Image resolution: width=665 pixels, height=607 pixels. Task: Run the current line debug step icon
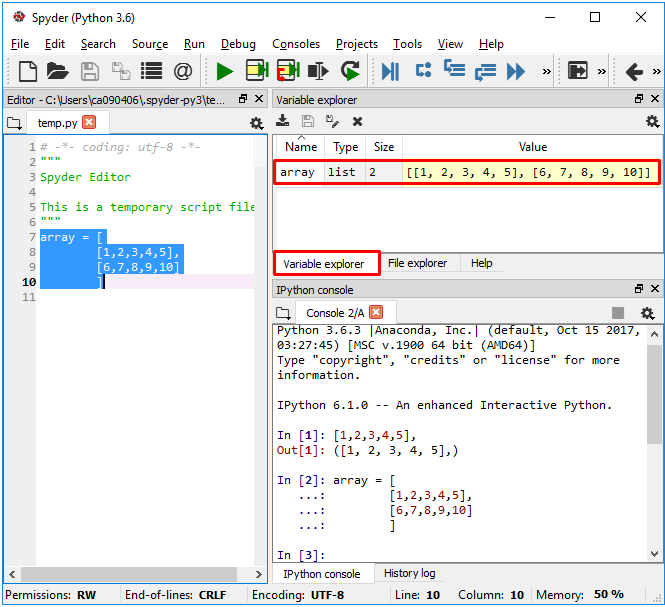423,70
